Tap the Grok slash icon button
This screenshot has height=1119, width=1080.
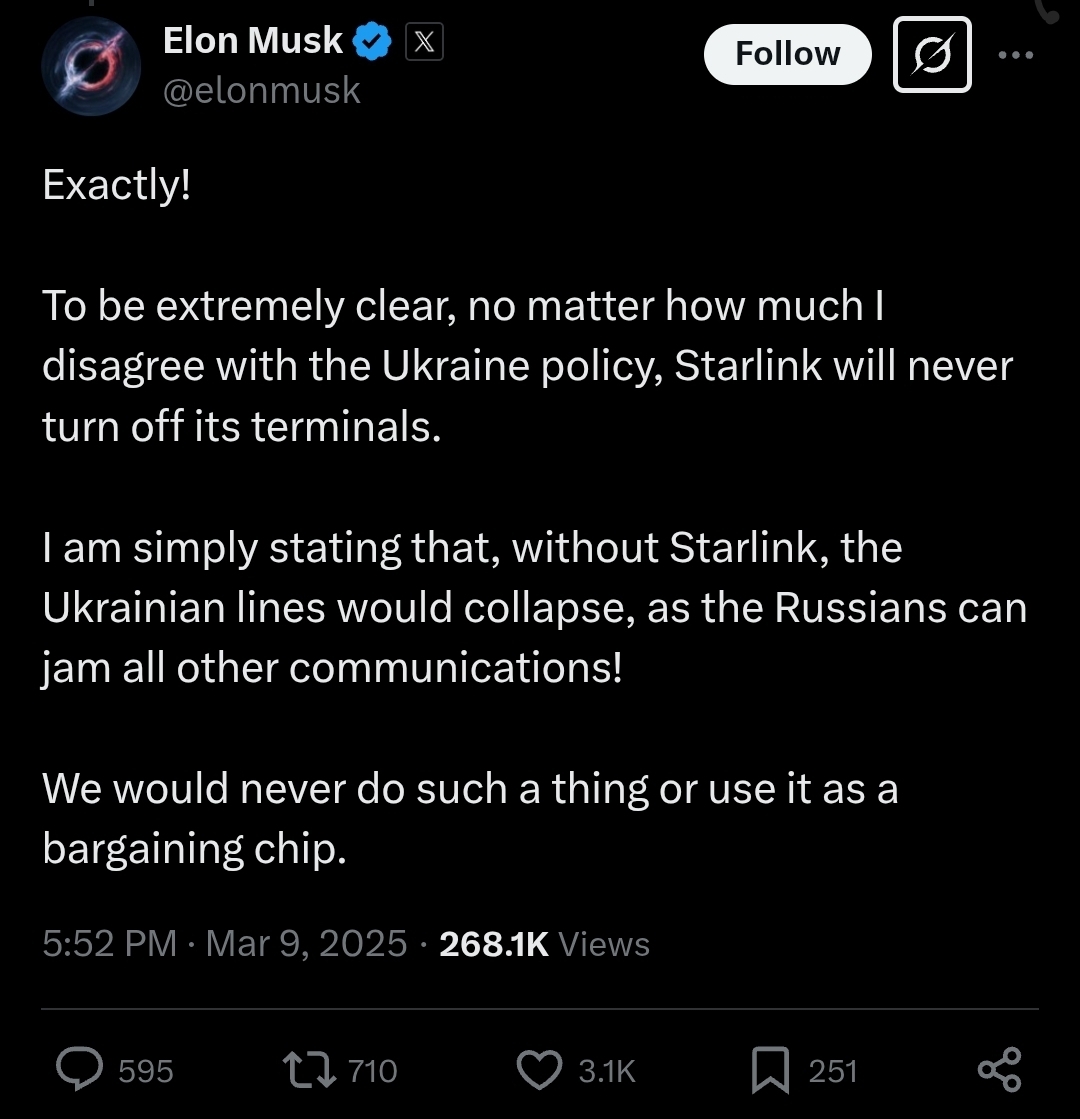click(x=931, y=55)
